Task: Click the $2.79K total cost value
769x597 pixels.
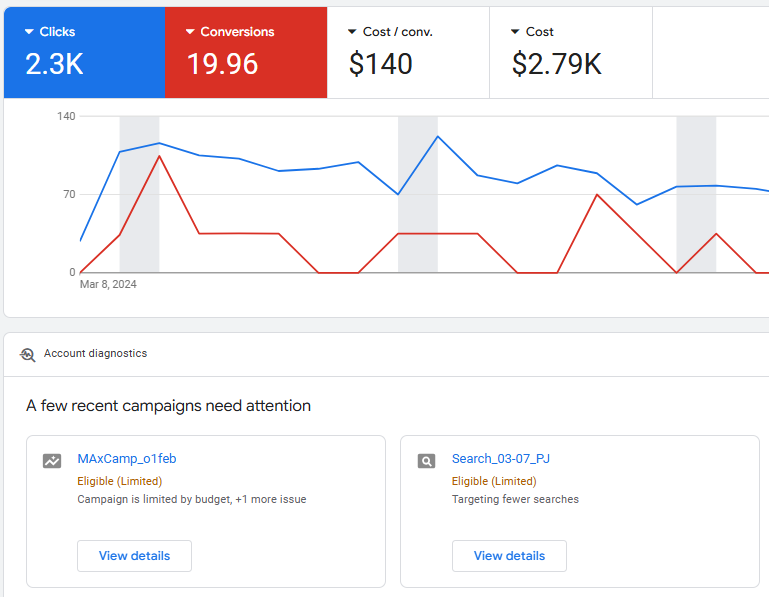Action: 556,65
